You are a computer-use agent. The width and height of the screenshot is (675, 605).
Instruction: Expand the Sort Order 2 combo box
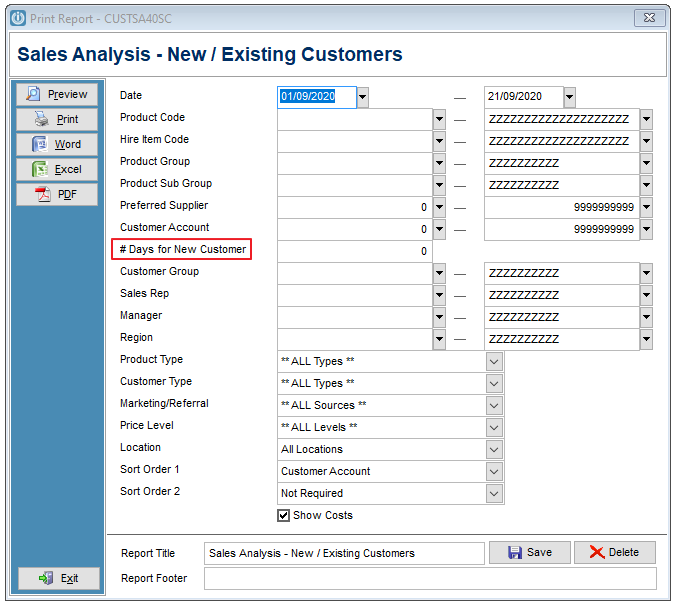point(494,493)
